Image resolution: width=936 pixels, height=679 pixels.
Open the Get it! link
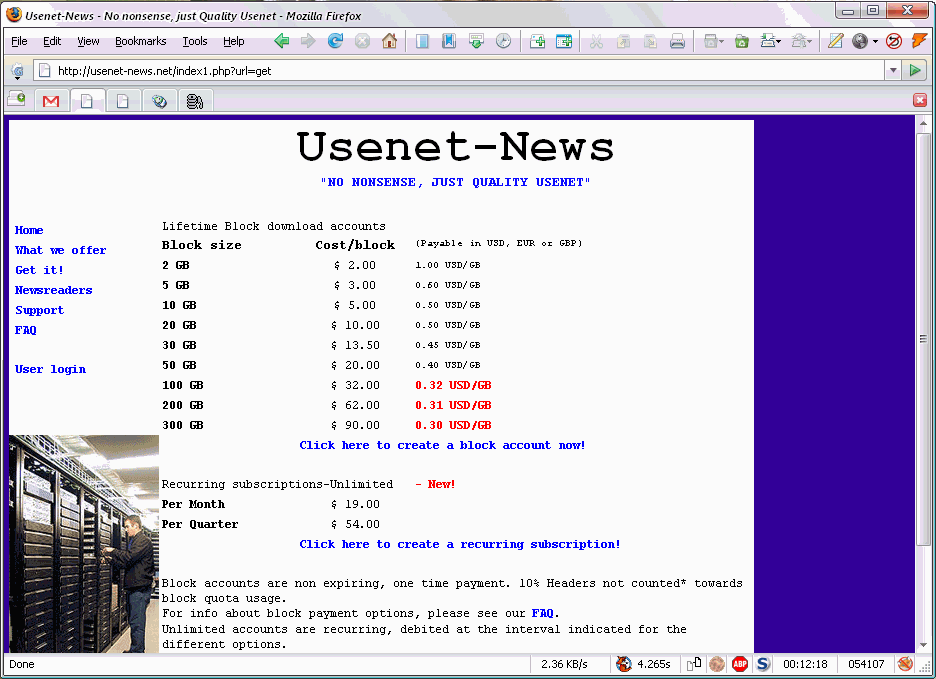(39, 270)
